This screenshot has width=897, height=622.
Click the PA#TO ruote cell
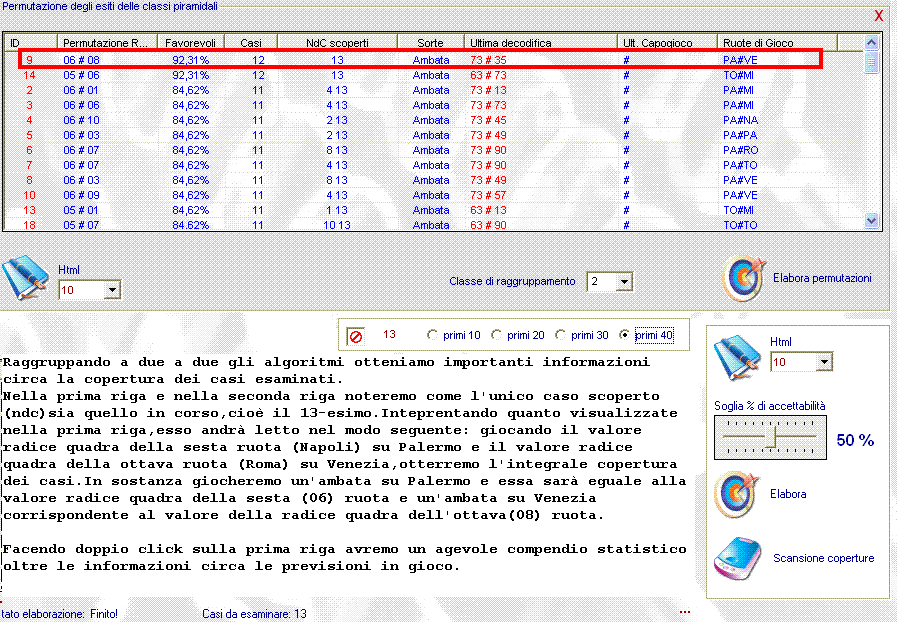[x=740, y=165]
